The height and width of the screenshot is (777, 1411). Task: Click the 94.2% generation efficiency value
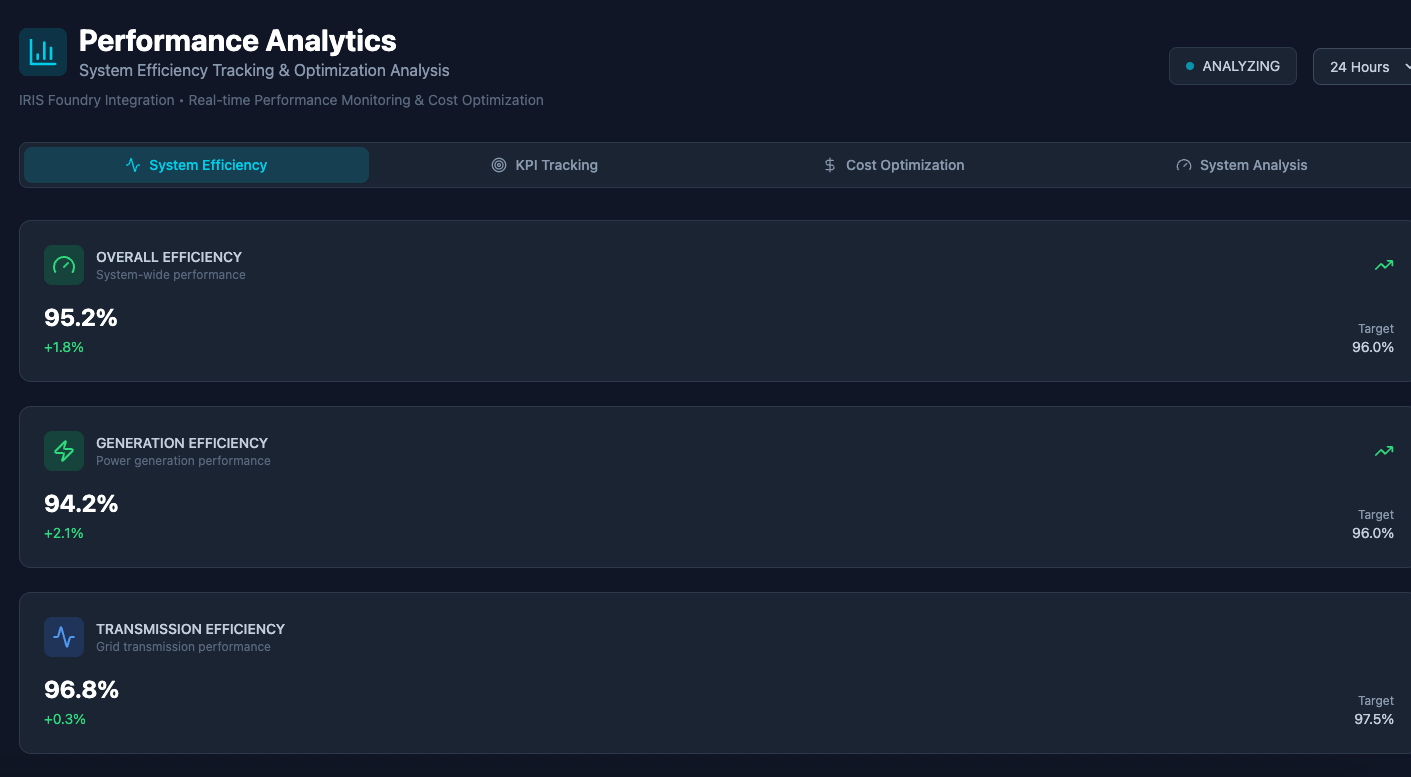pos(81,504)
